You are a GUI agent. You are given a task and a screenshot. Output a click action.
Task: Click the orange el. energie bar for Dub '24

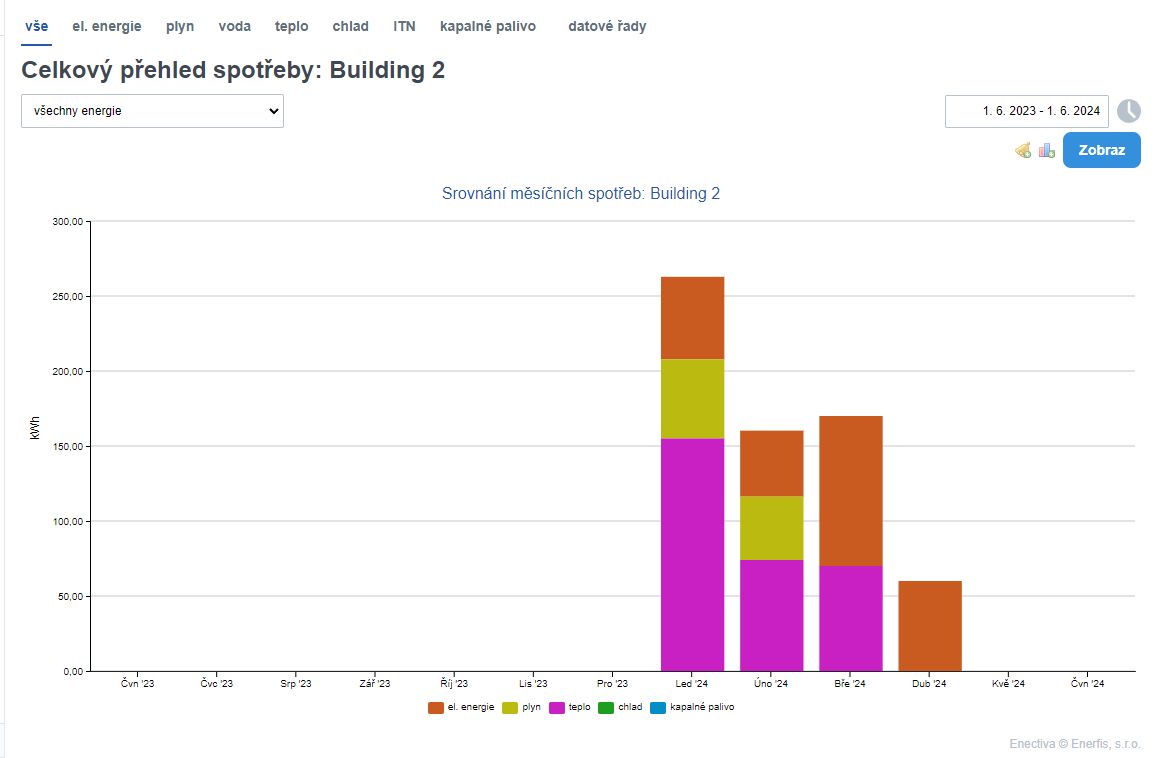tap(929, 625)
